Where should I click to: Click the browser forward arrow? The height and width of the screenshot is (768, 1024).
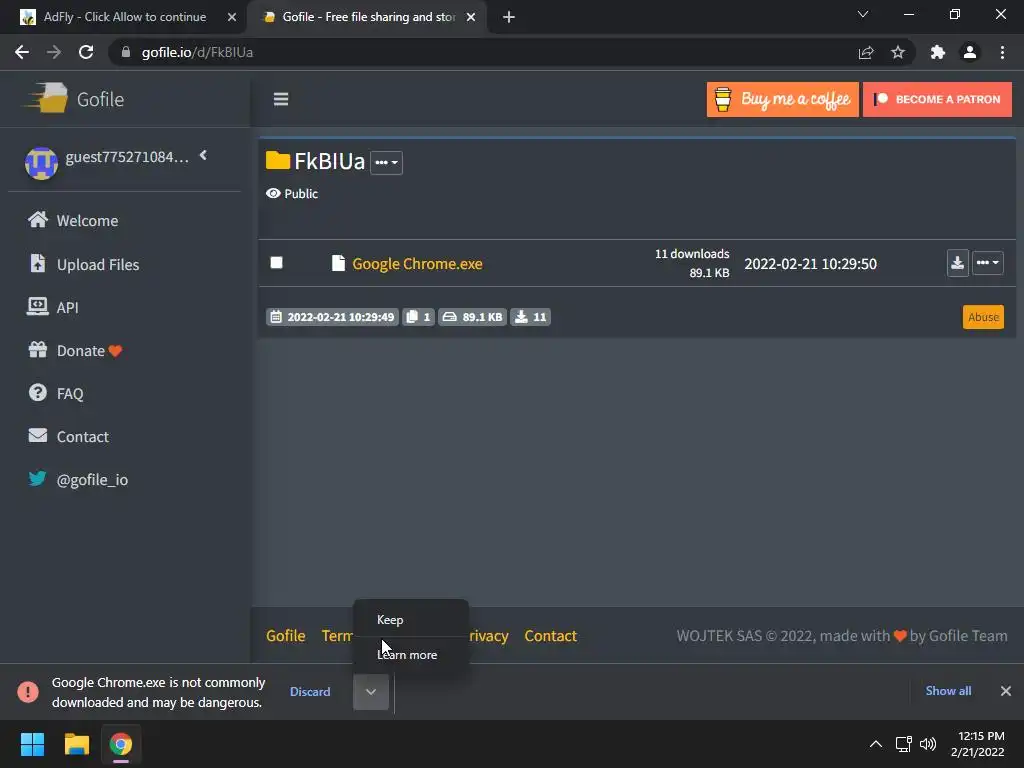(54, 52)
